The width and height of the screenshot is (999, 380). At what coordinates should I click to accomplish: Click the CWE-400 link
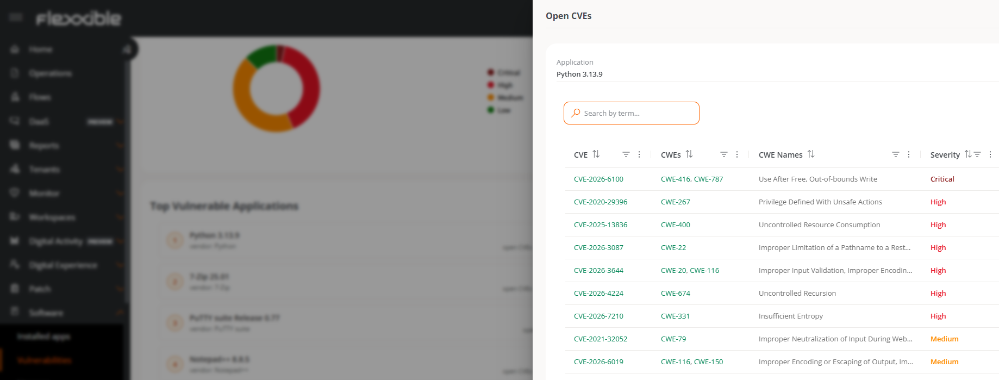point(675,225)
